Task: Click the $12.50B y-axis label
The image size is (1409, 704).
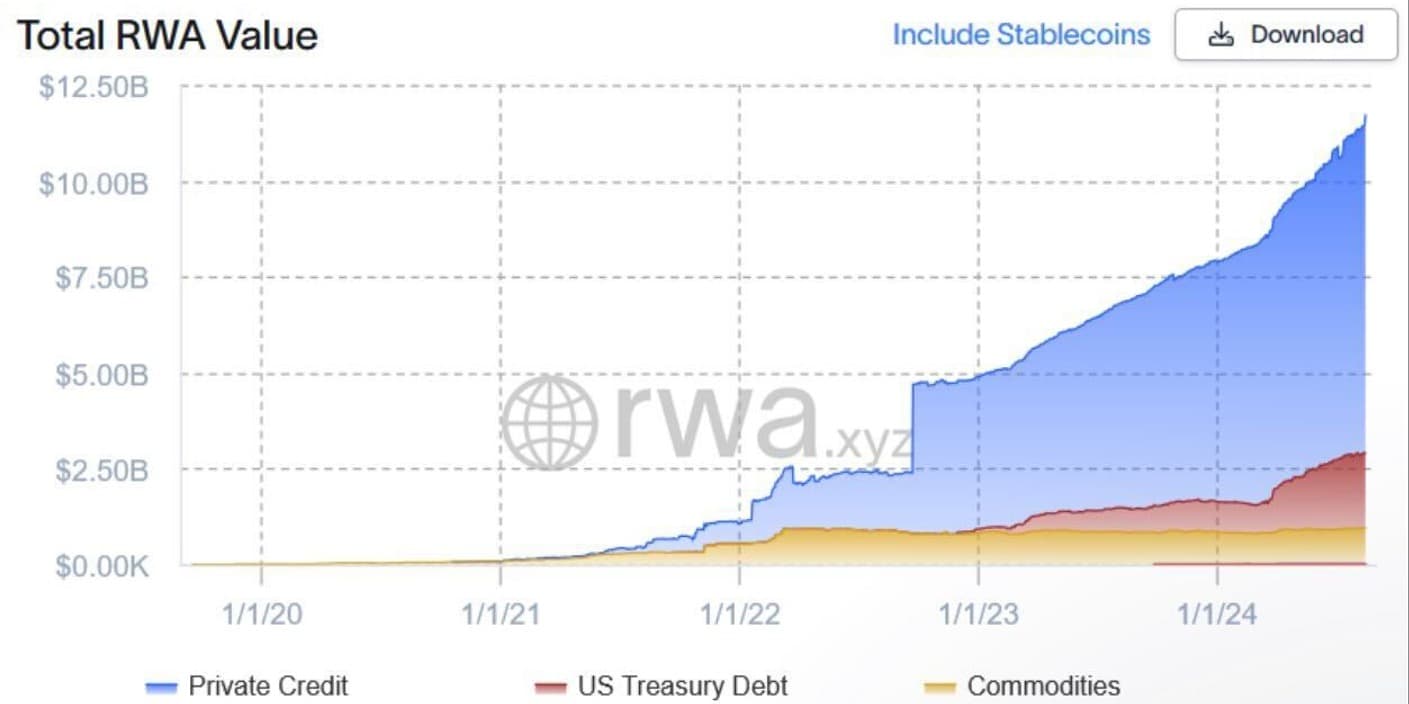Action: (94, 87)
